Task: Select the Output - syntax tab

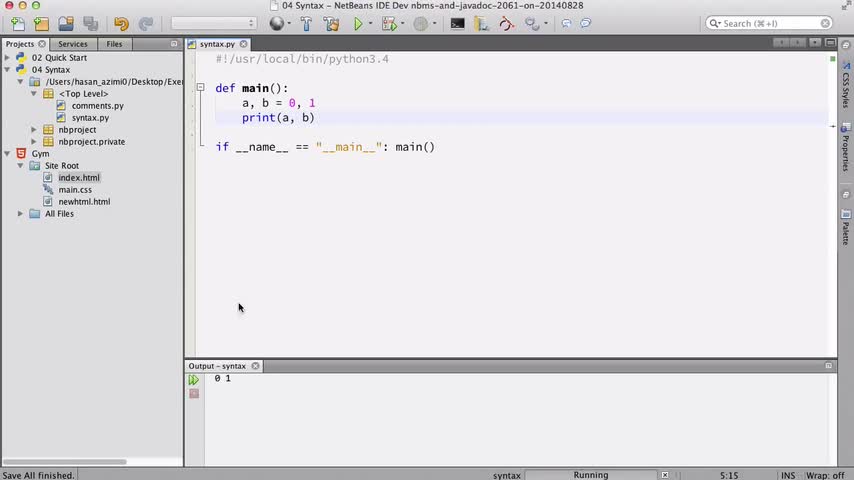Action: point(217,366)
